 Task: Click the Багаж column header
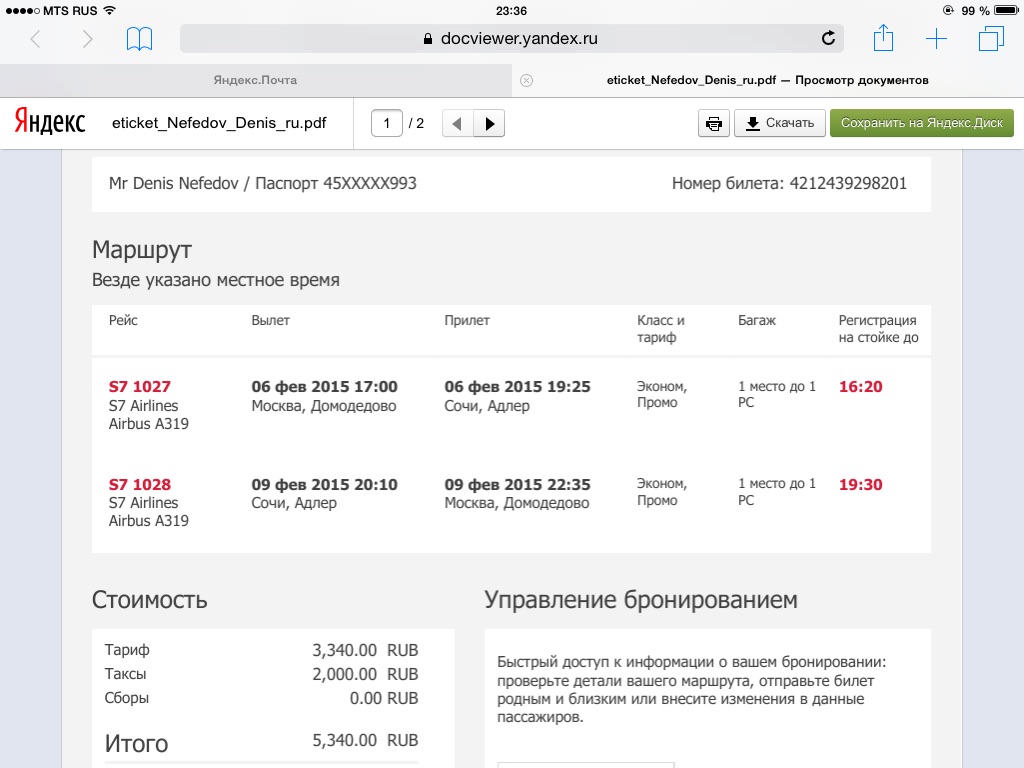point(757,320)
